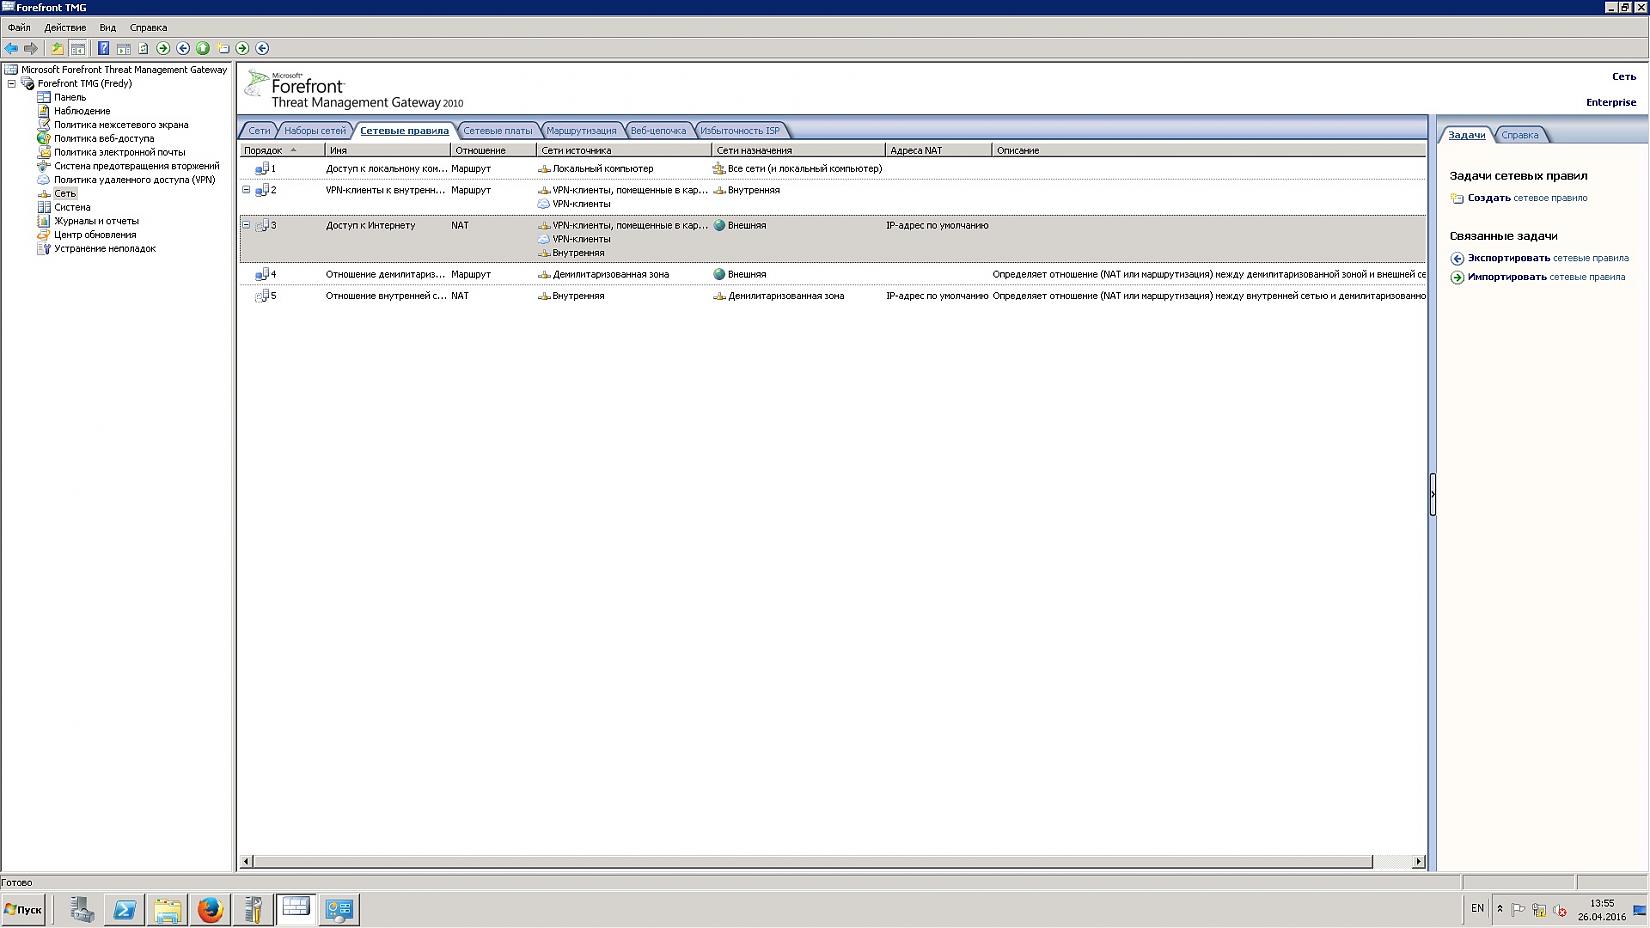Switch to the Сетевые платы tab
The height and width of the screenshot is (928, 1650).
tap(498, 131)
